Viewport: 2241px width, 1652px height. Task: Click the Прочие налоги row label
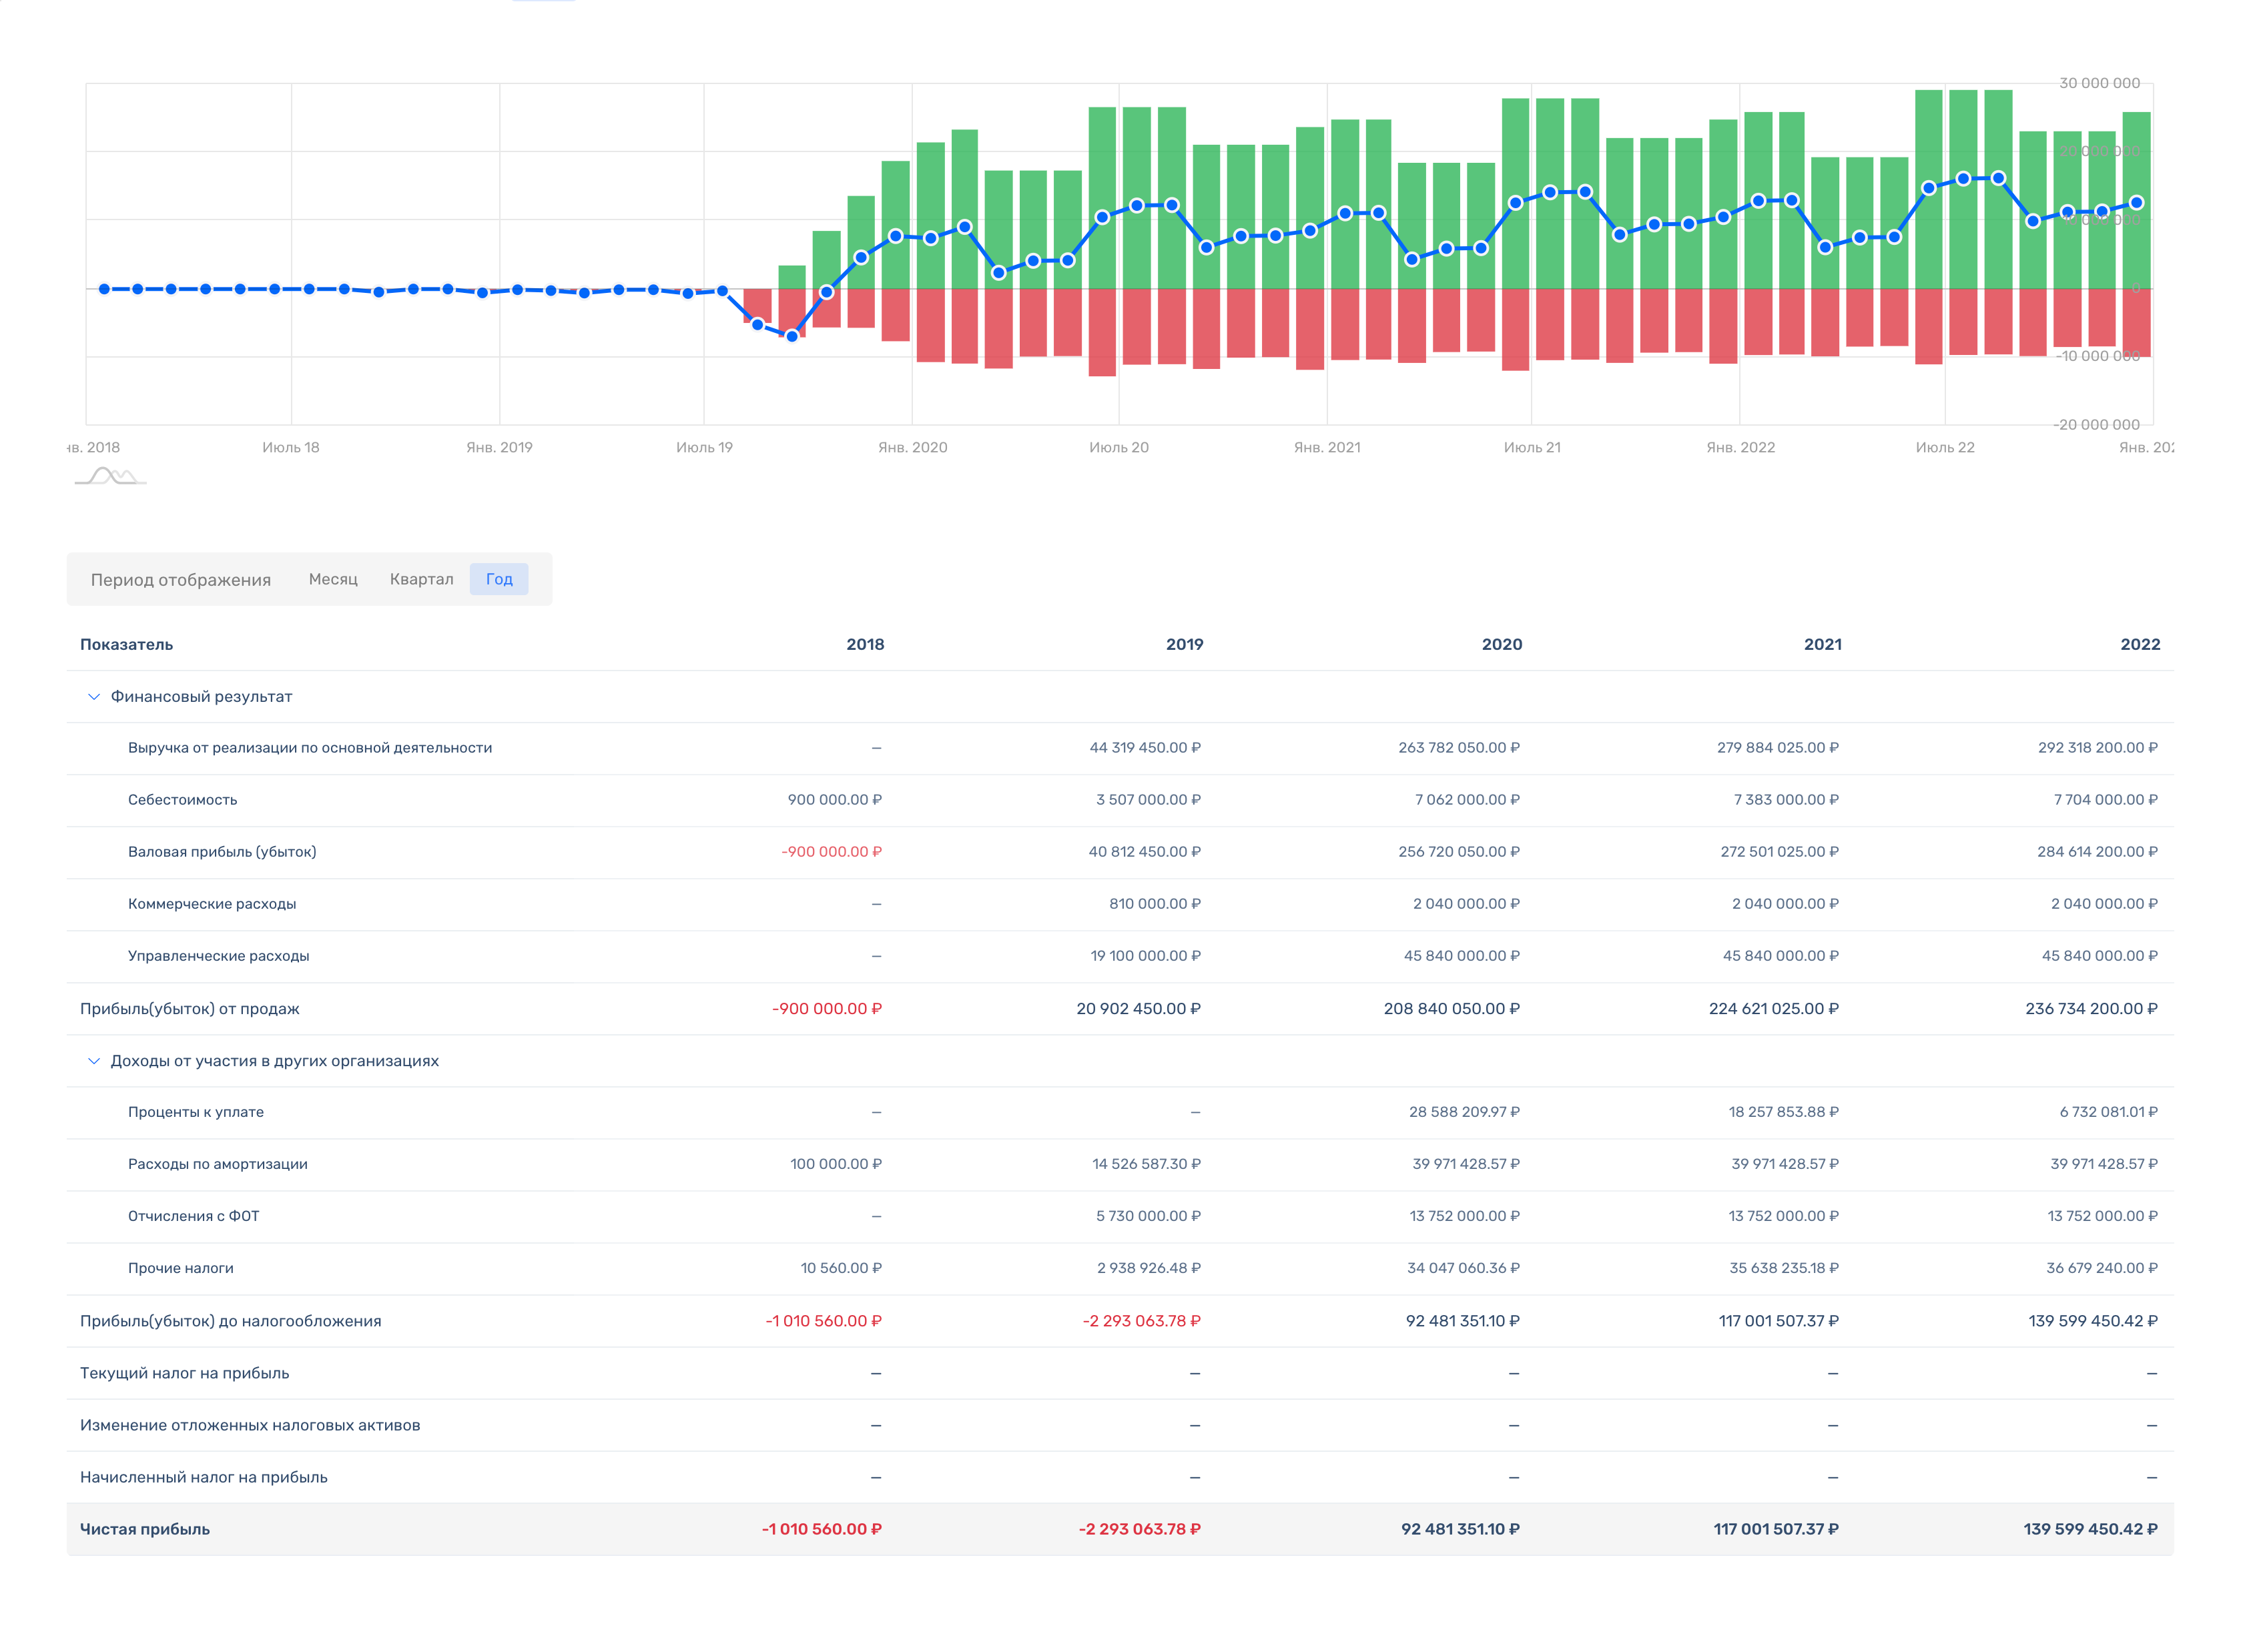pos(181,1269)
